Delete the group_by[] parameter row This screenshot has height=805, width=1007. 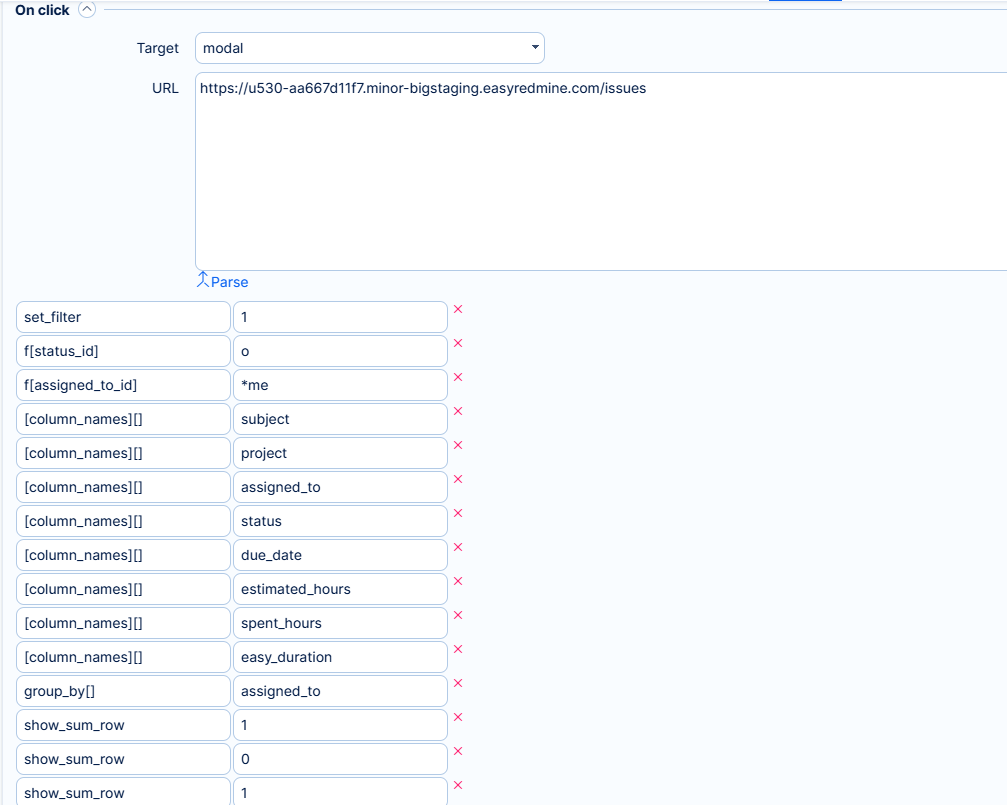458,683
